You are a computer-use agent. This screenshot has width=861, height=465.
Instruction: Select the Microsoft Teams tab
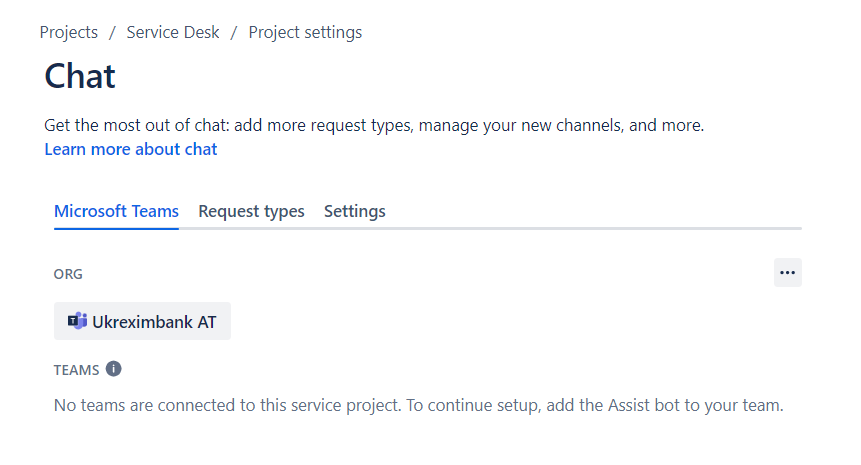click(x=116, y=211)
